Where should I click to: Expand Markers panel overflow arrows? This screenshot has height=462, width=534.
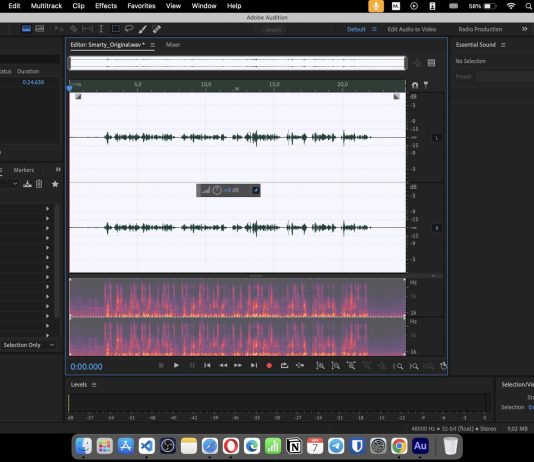point(58,170)
